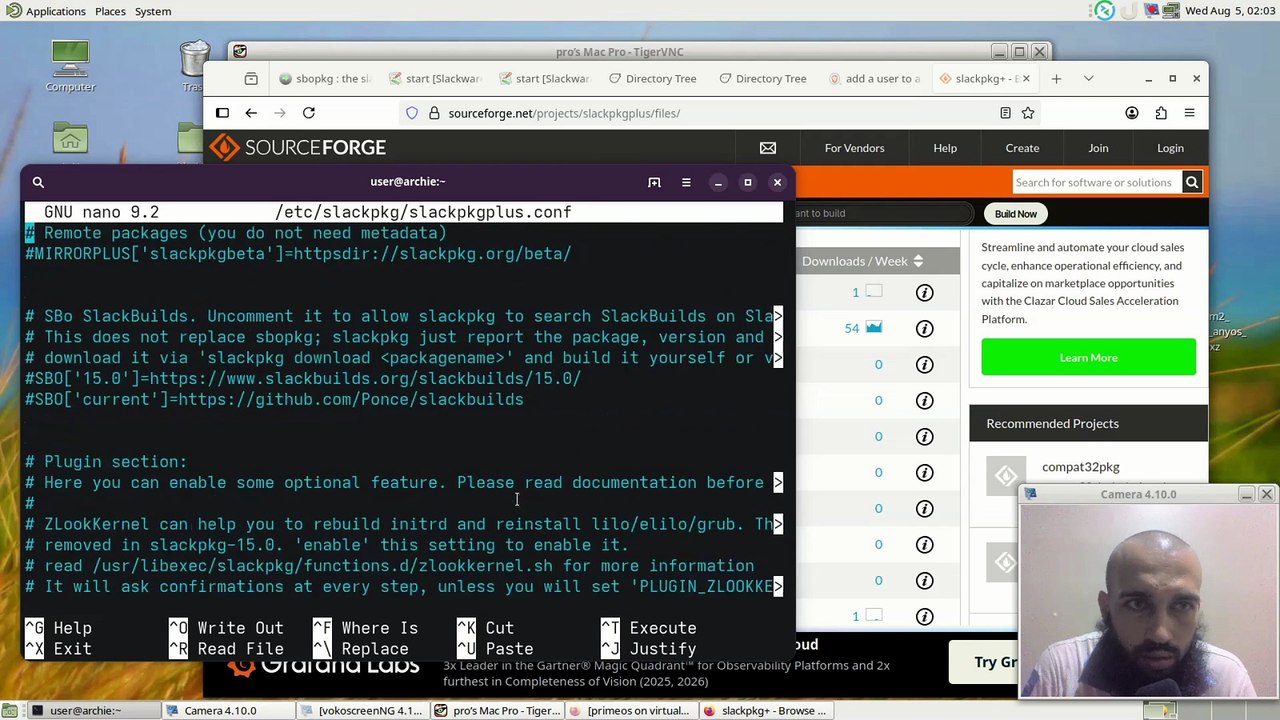Click the SourceForge mail envelope icon
This screenshot has height=720, width=1280.
768,148
